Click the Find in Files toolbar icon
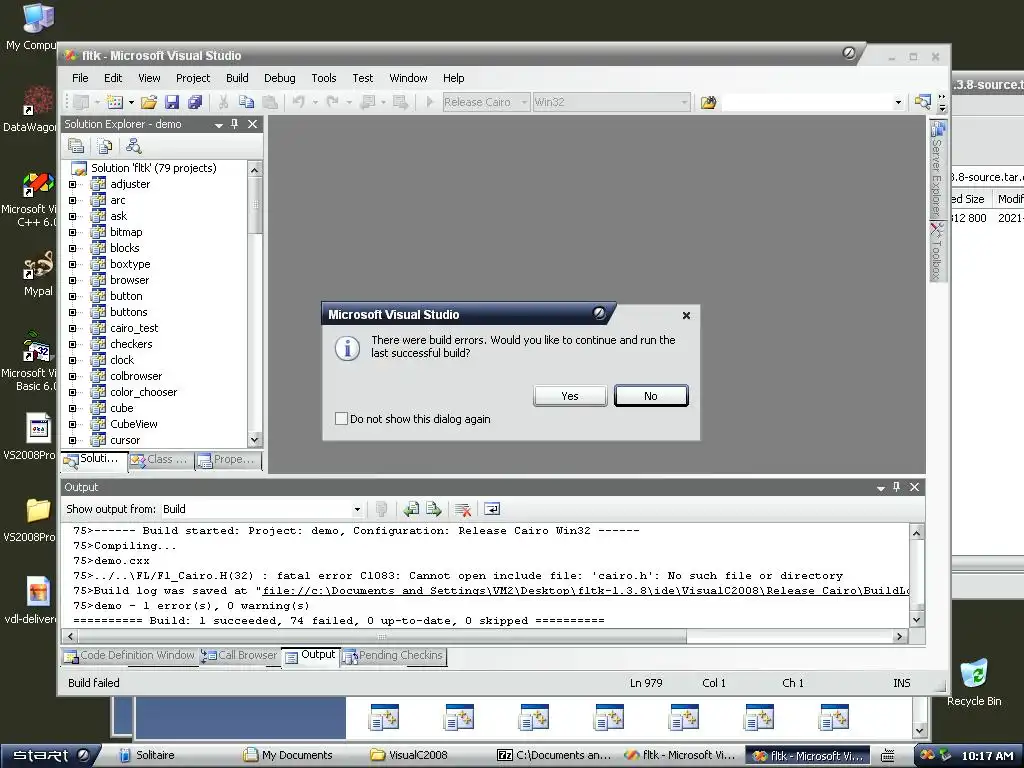Screen dimensions: 1024x768 click(709, 102)
